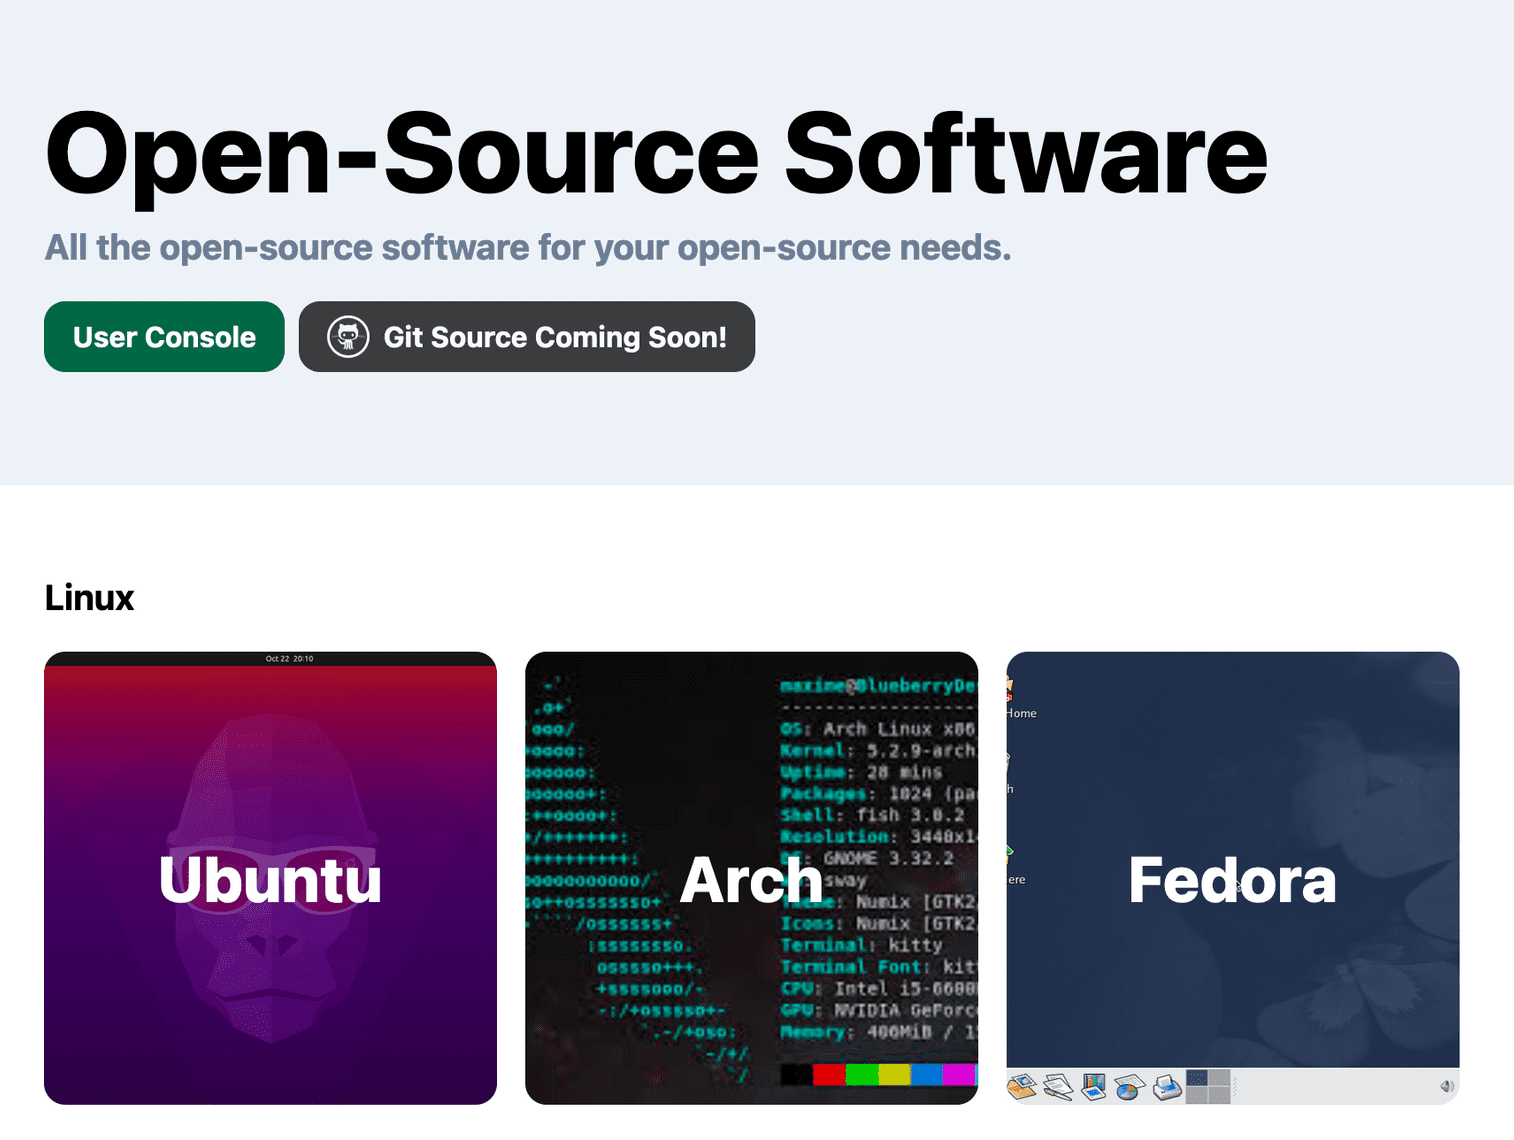Click the magenta color block in Arch terminal
This screenshot has width=1514, height=1140.
pyautogui.click(x=958, y=1075)
